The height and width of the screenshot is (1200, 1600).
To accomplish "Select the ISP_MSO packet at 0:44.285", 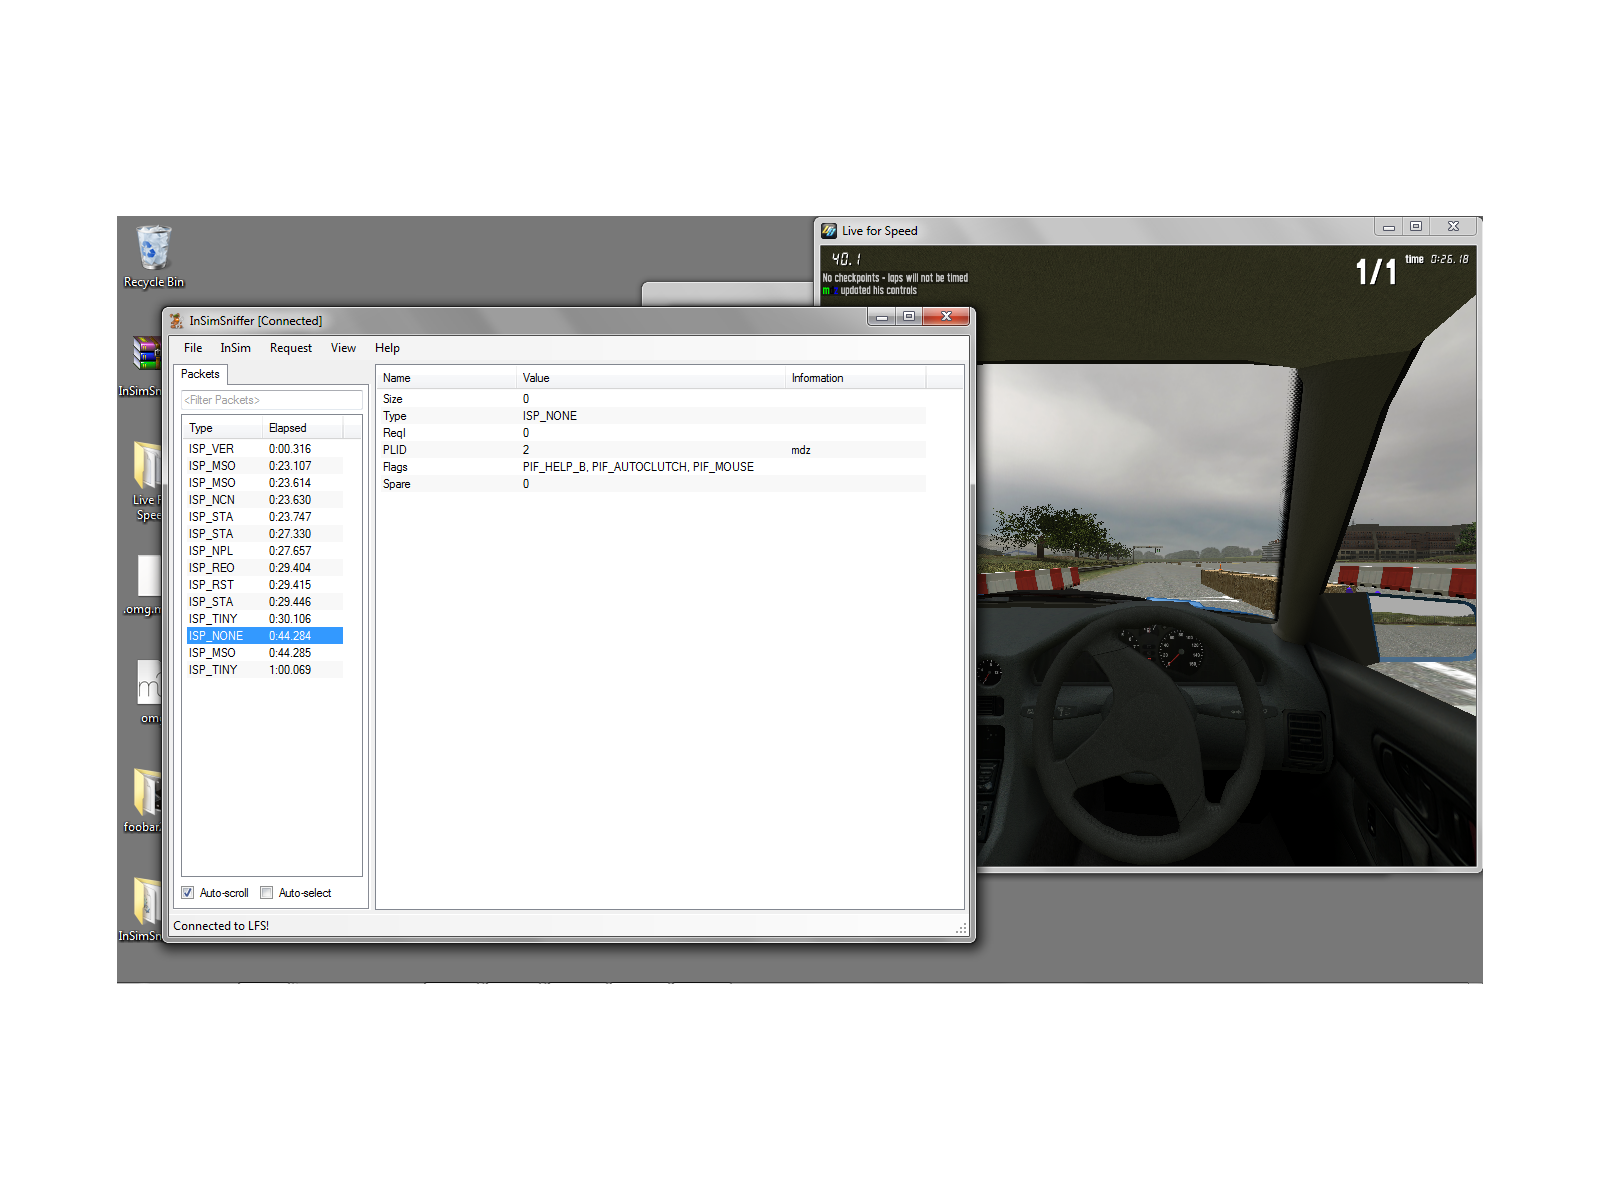I will [264, 653].
